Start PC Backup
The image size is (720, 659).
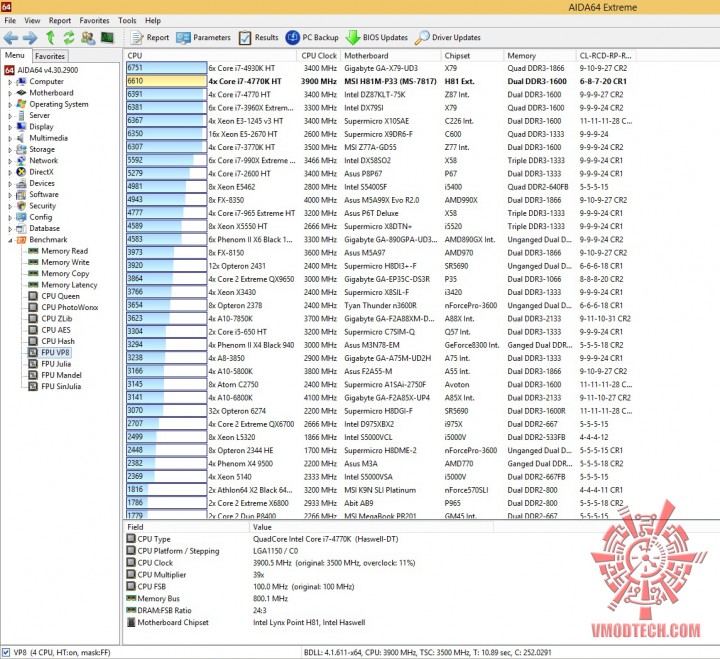(x=312, y=38)
